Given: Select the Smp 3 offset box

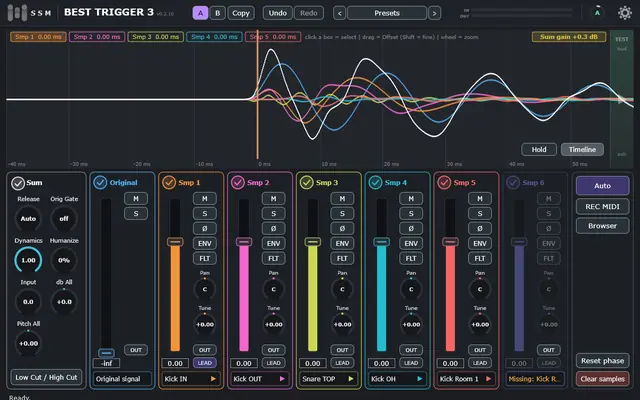Looking at the screenshot, I should tap(156, 37).
